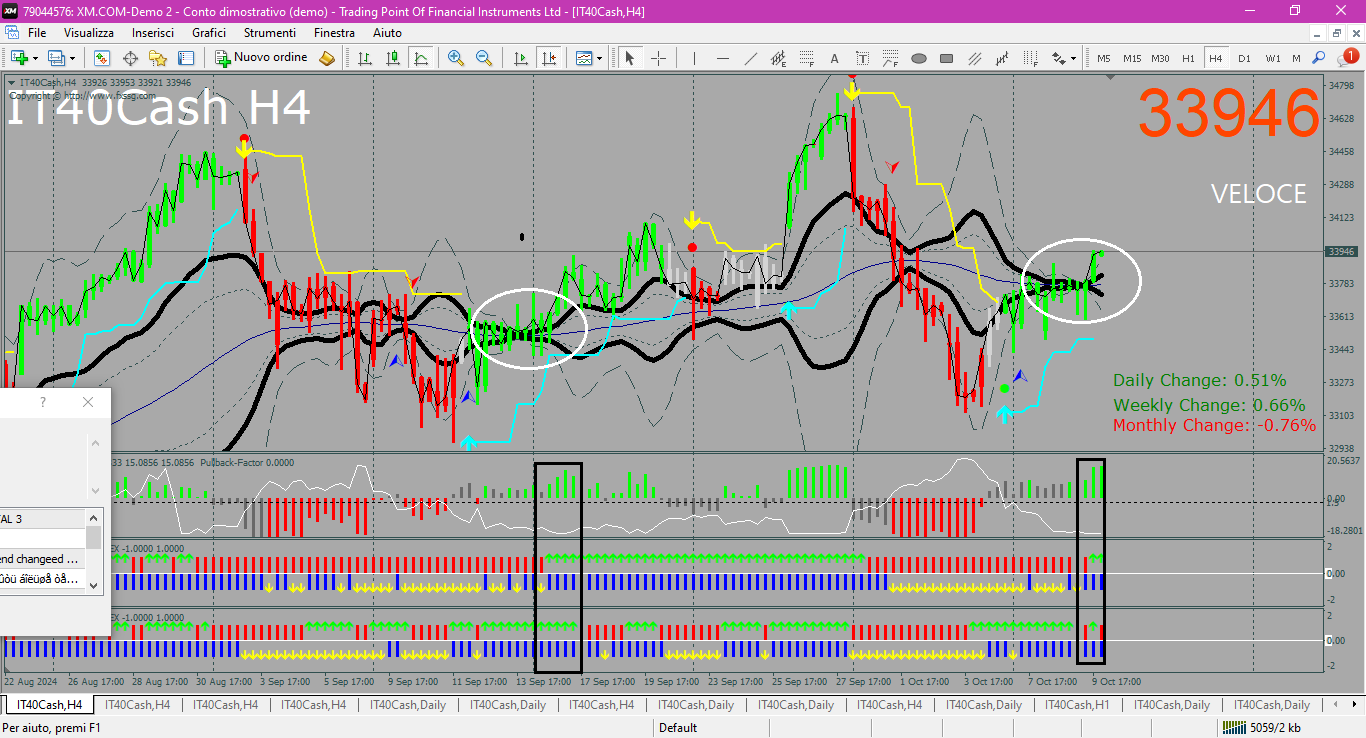This screenshot has width=1366, height=738.
Task: Zoom out of the chart
Action: [x=484, y=58]
